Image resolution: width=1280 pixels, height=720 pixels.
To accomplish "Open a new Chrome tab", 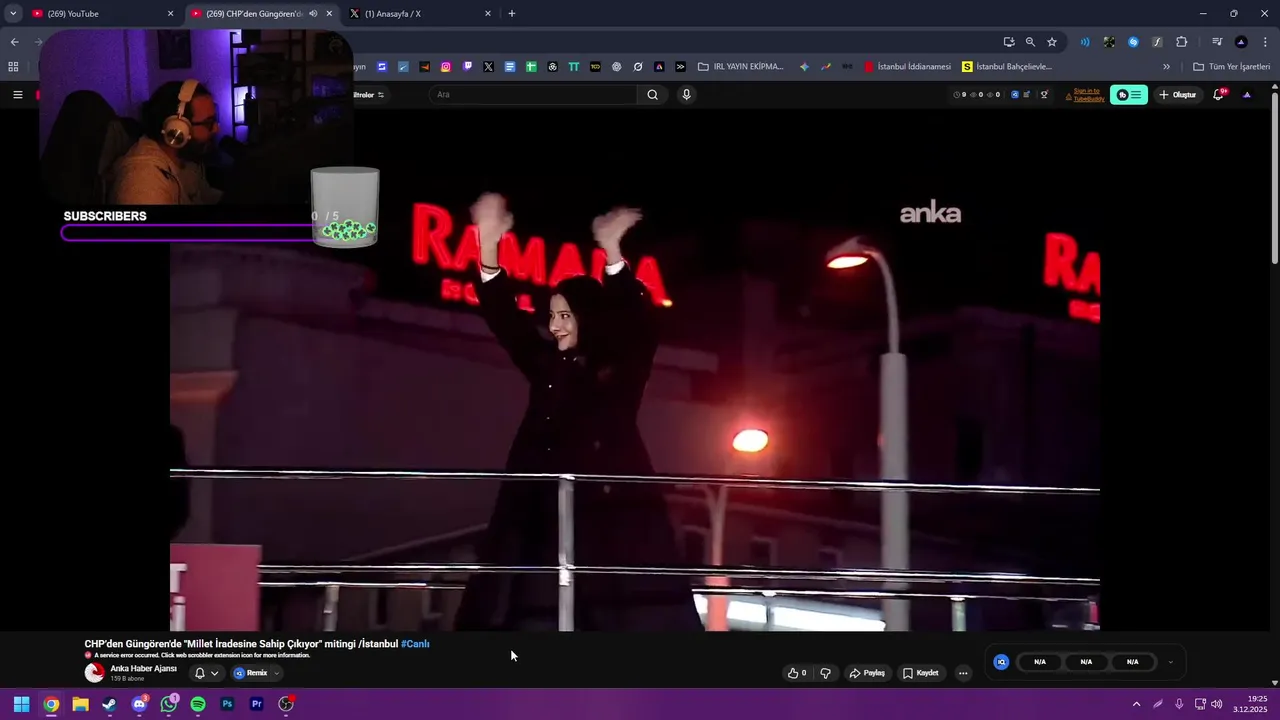I will [512, 14].
